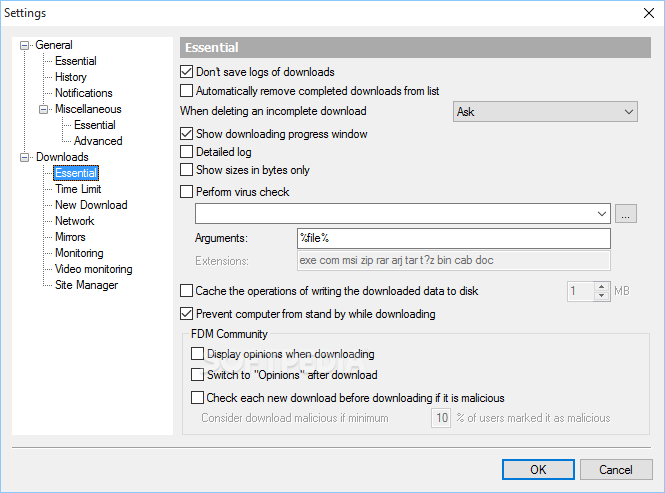Click the Cancel button
Viewport: 665px width, 493px height.
click(x=616, y=470)
